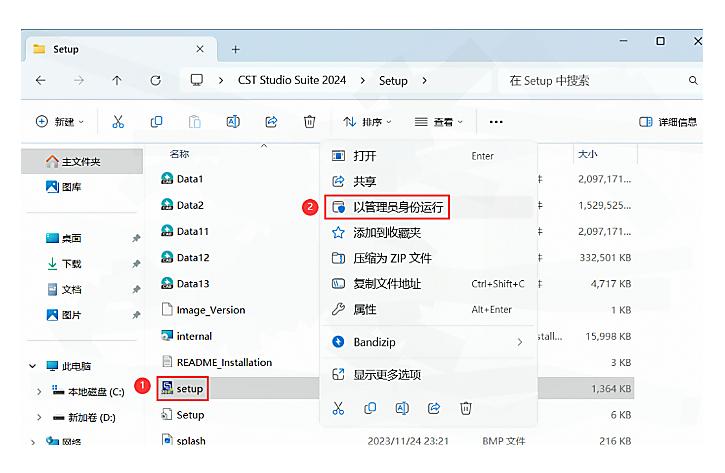The image size is (725, 473).
Task: Click the Paste icon in the toolbar
Action: click(x=195, y=122)
